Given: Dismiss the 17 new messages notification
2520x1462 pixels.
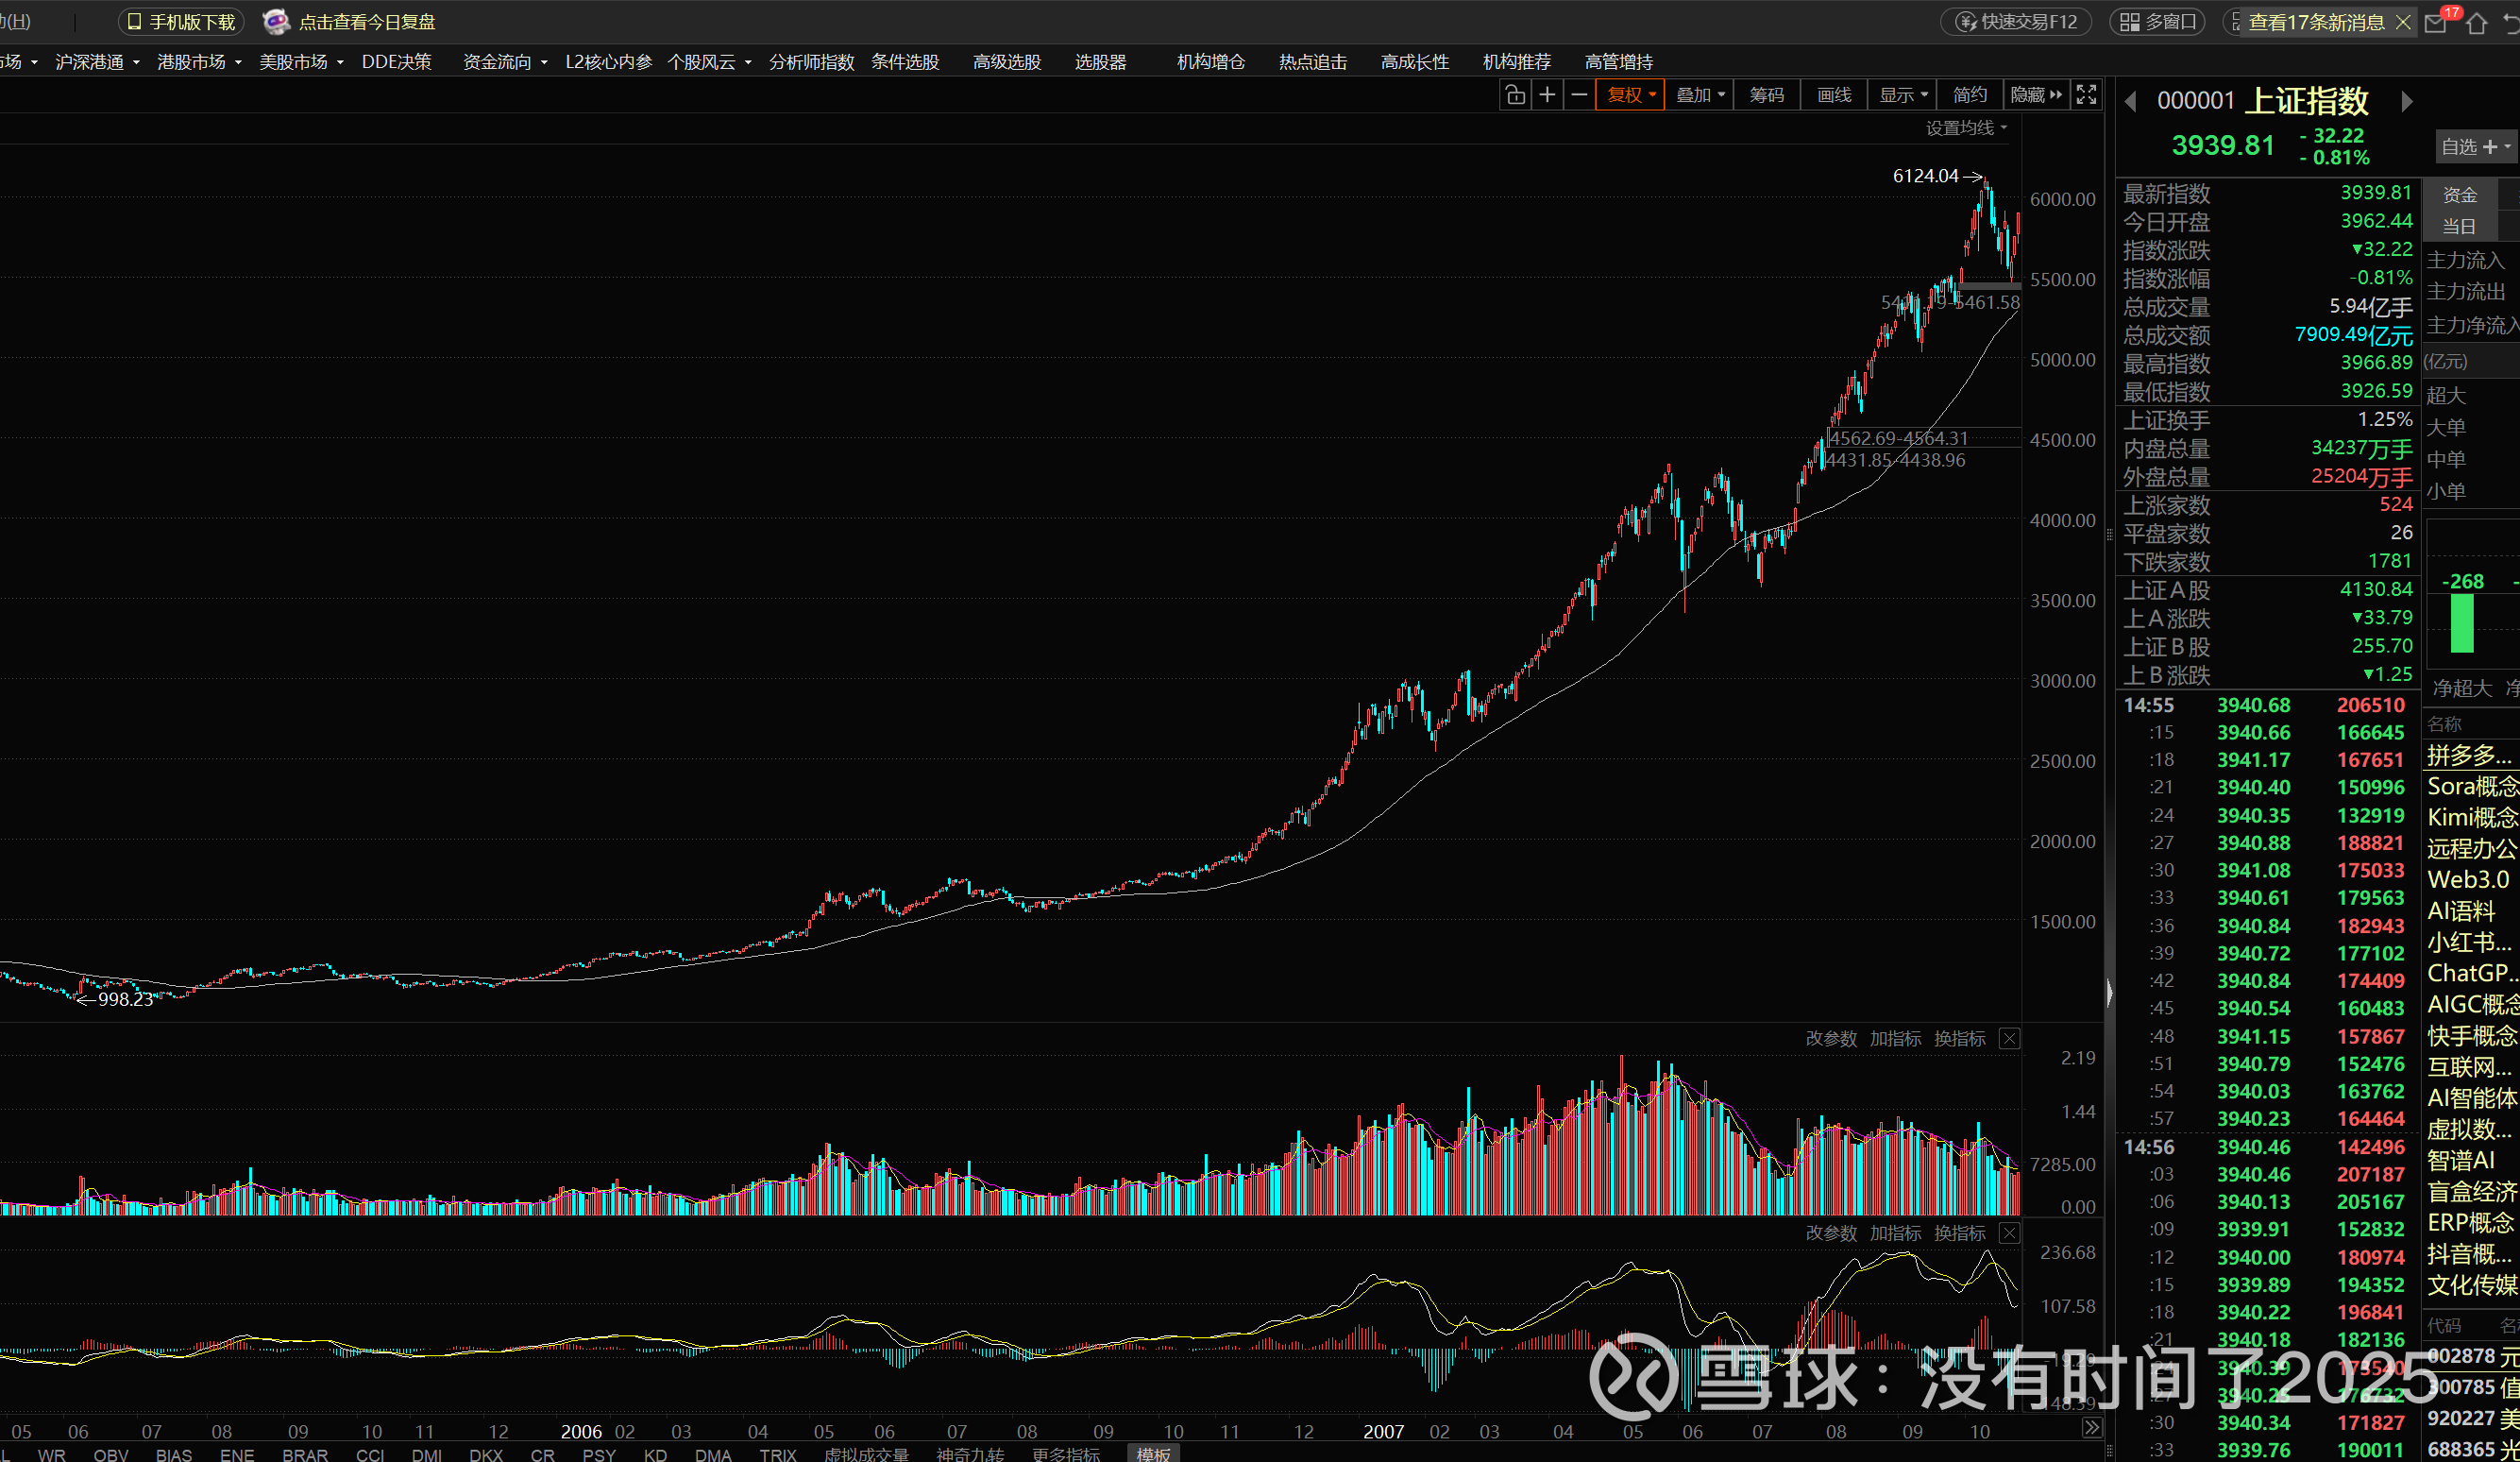Looking at the screenshot, I should click(2403, 22).
